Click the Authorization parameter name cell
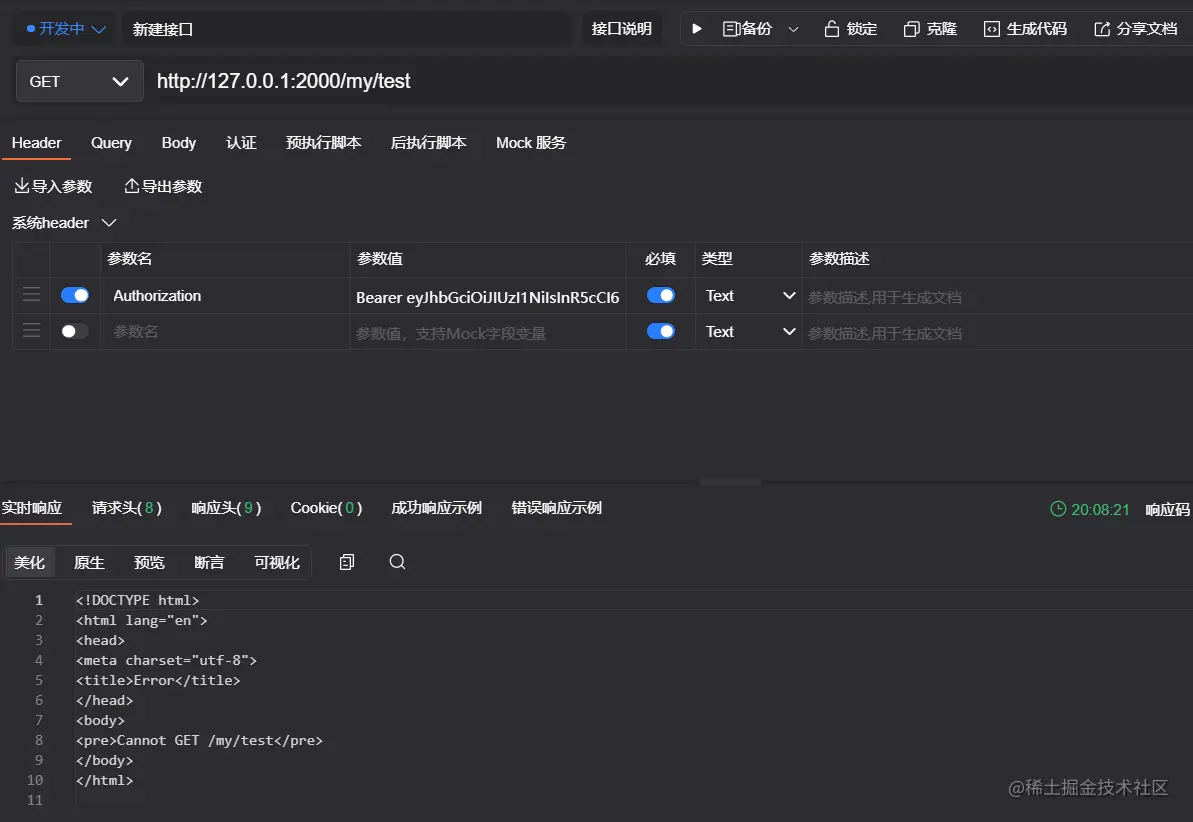The width and height of the screenshot is (1193, 822). [225, 295]
